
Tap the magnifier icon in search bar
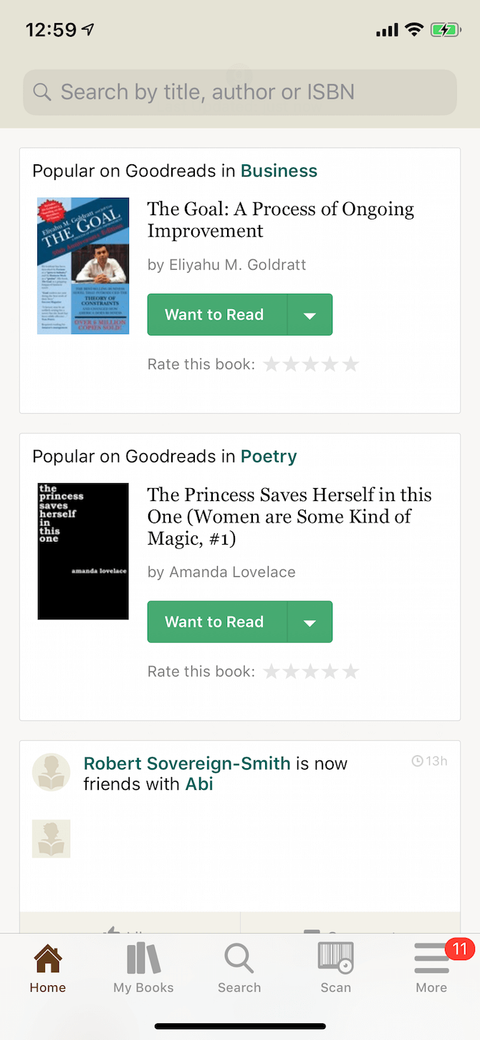(42, 92)
